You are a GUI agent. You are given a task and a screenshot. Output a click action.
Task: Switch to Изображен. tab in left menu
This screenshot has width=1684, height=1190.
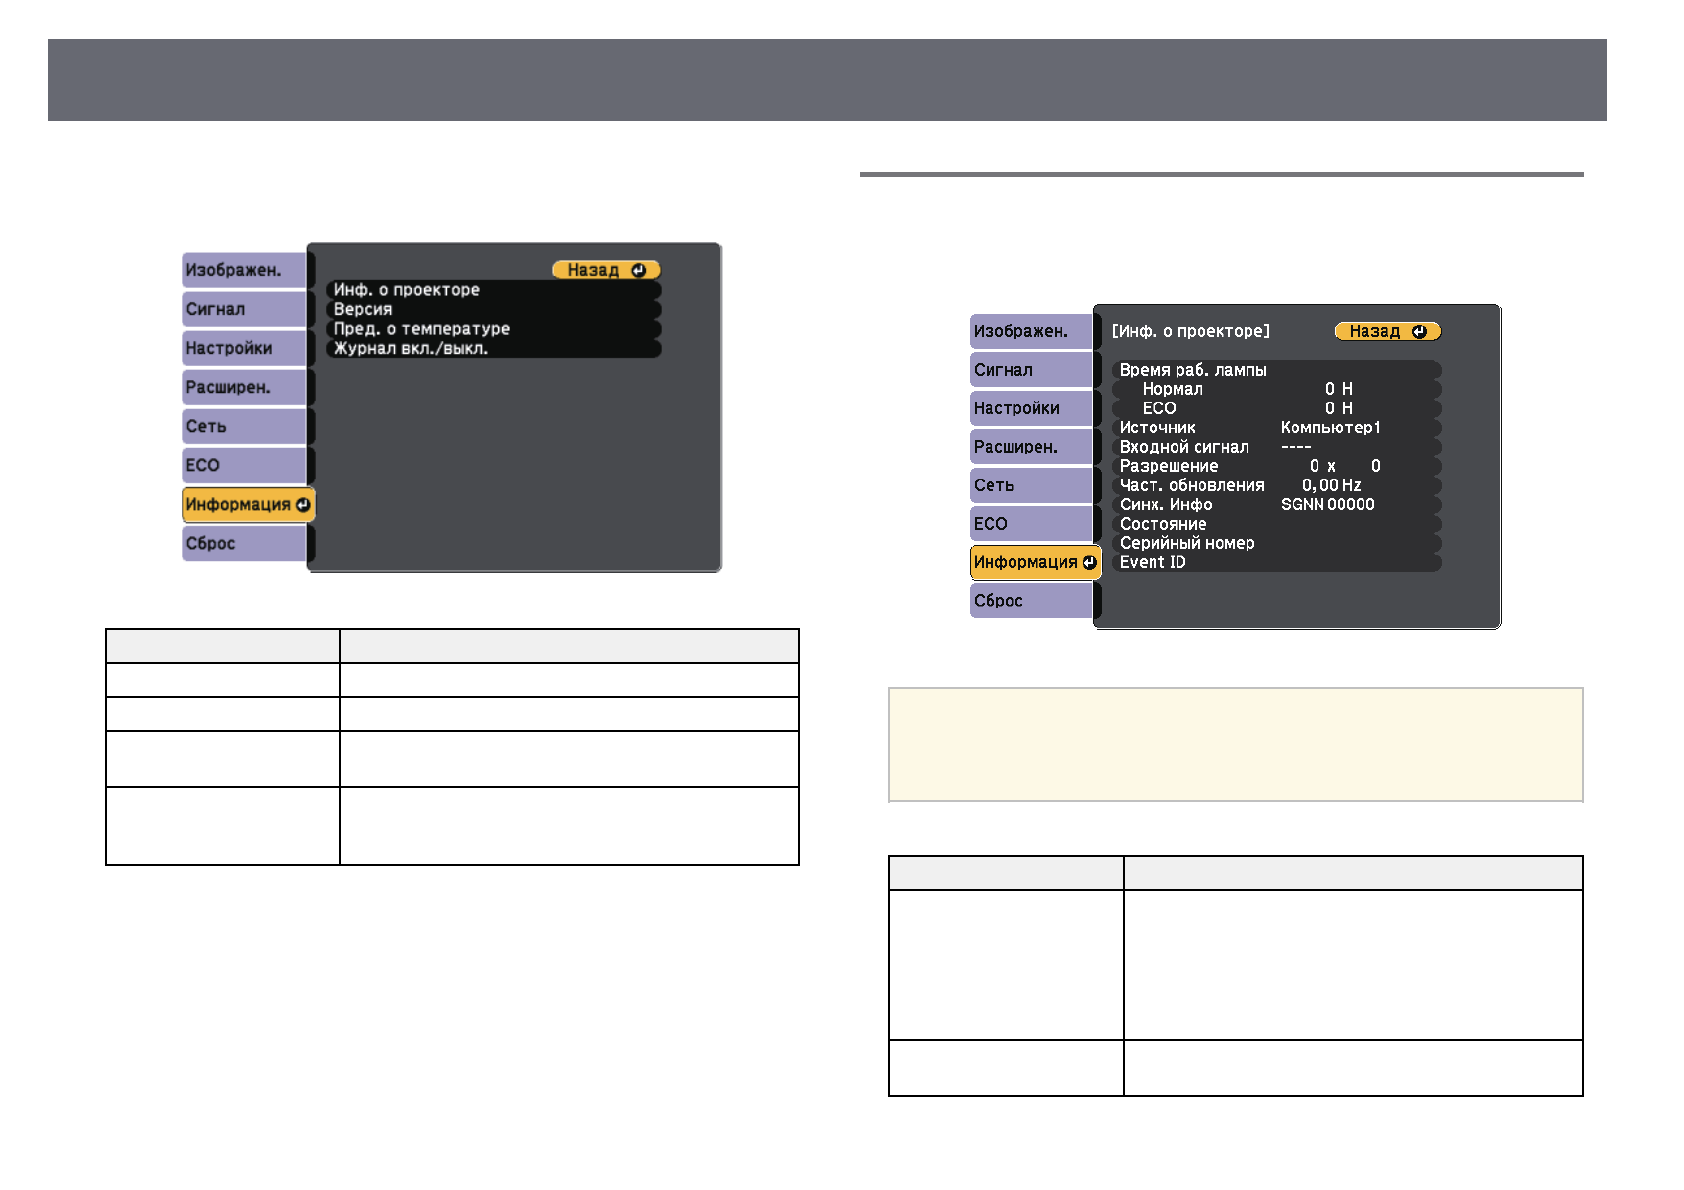244,270
